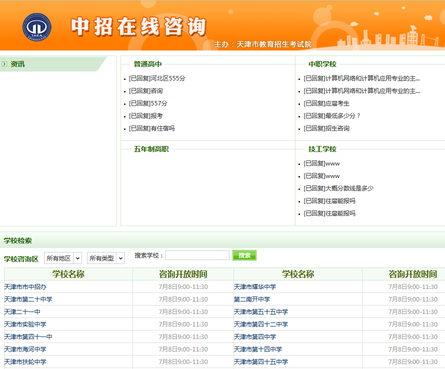
Task: Open the 普通高中 section heading
Action: pos(148,64)
